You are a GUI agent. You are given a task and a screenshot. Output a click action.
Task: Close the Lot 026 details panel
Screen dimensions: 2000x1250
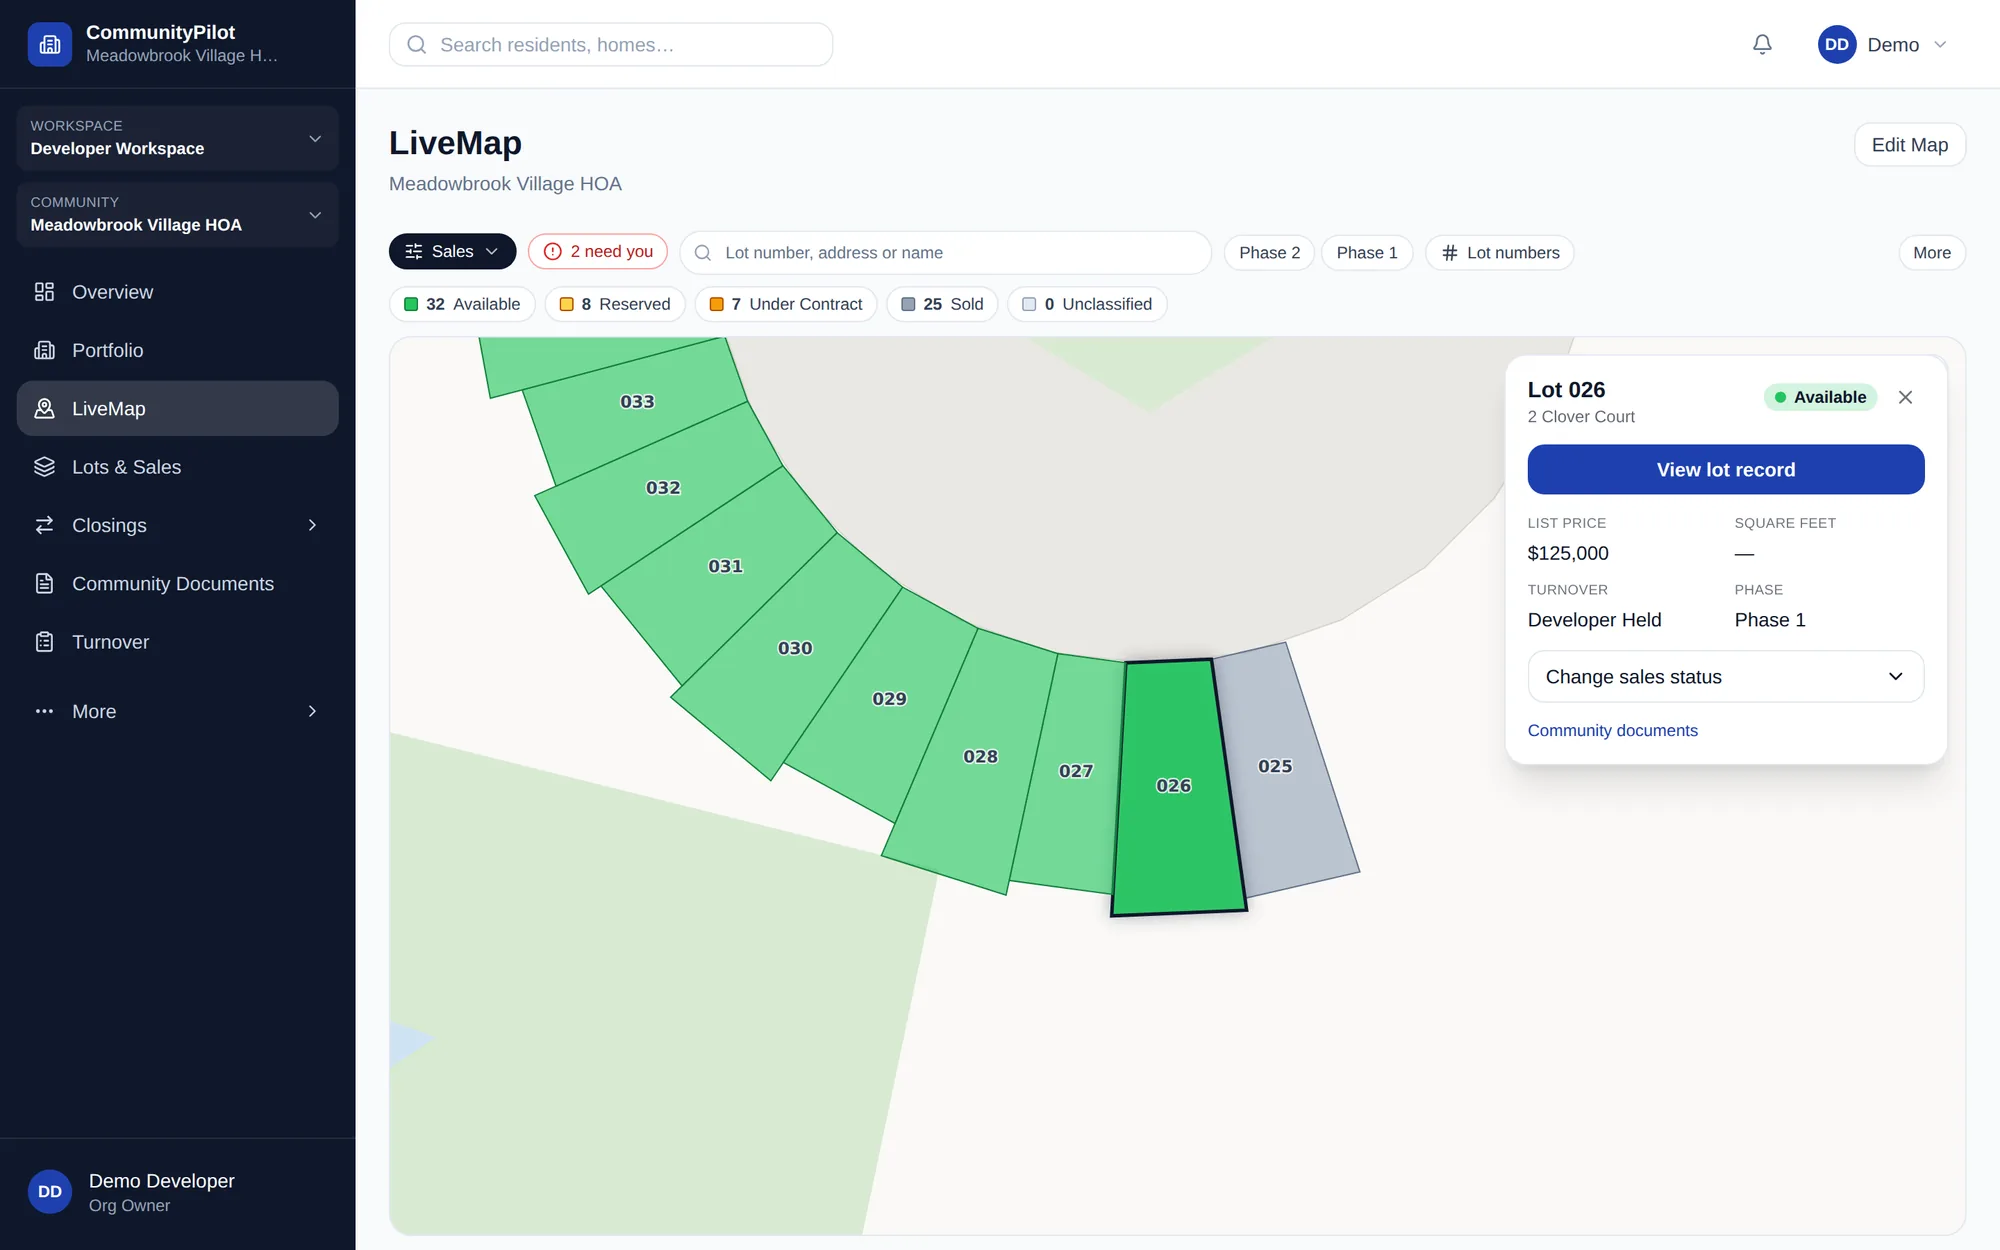[x=1905, y=397]
